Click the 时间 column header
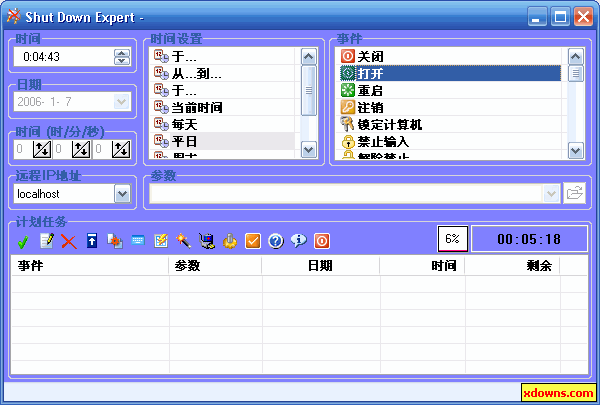The width and height of the screenshot is (600, 405). pyautogui.click(x=422, y=265)
